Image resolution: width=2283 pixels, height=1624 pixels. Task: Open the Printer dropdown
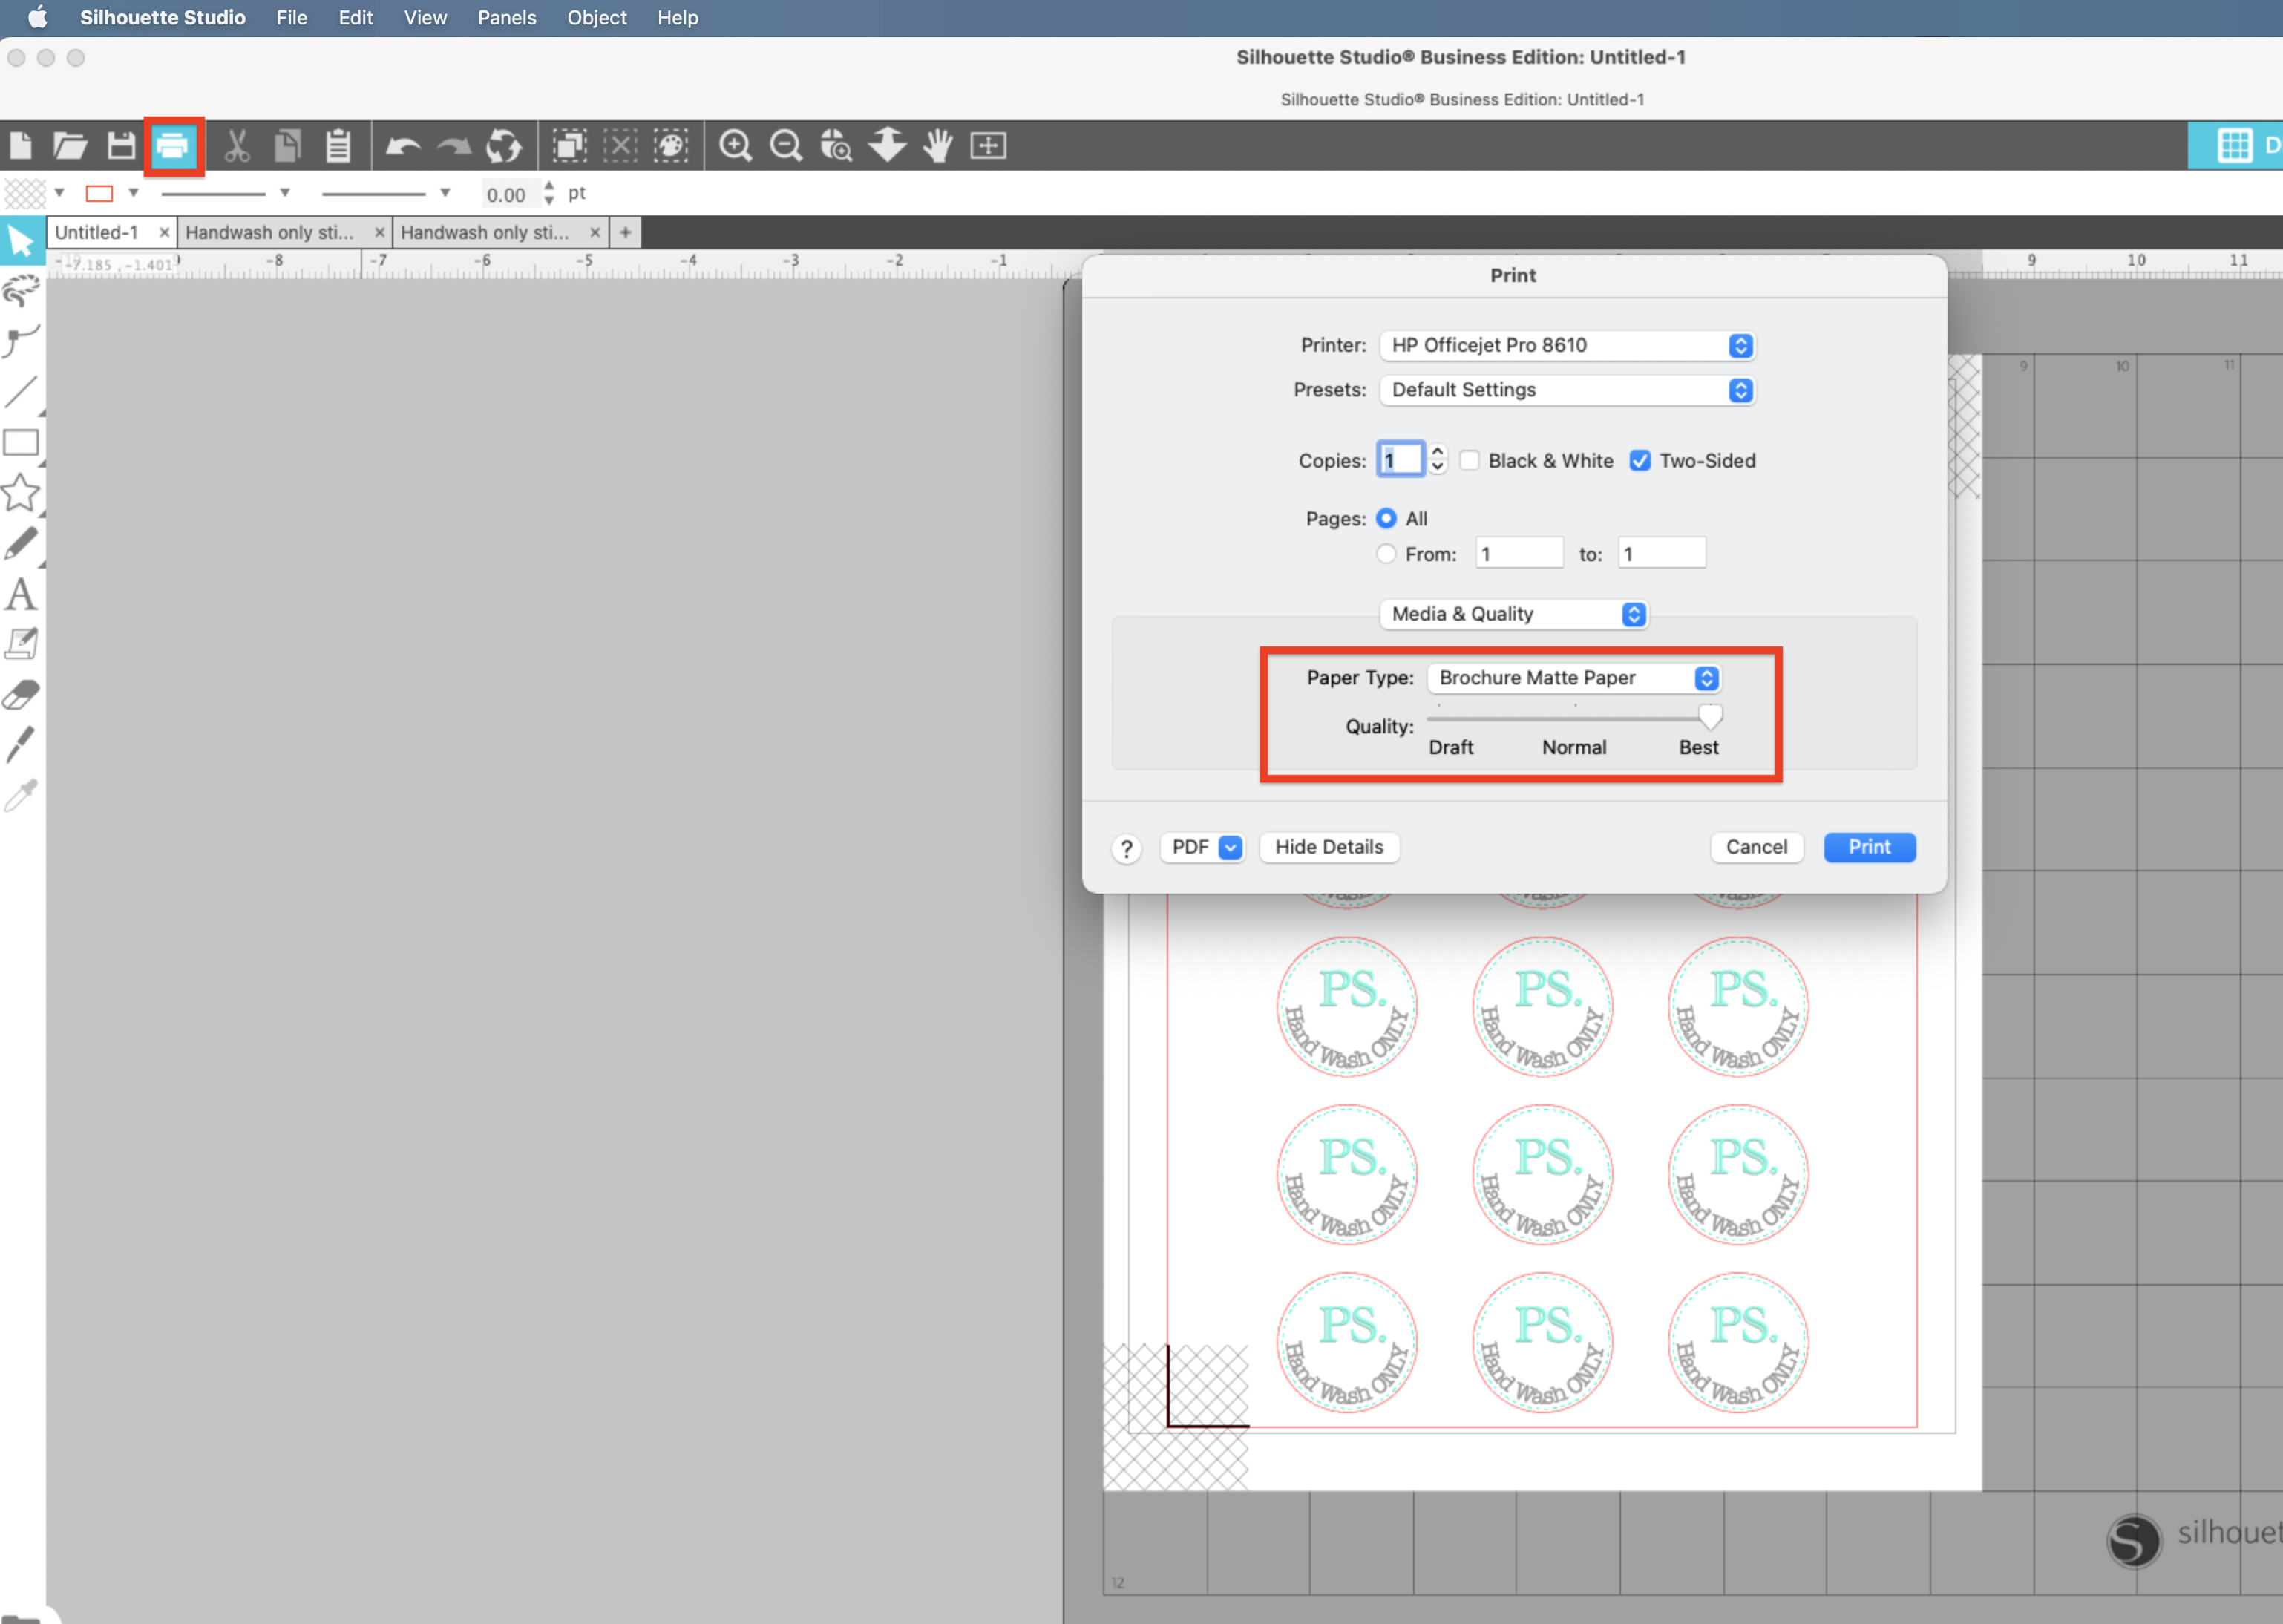pos(1567,346)
